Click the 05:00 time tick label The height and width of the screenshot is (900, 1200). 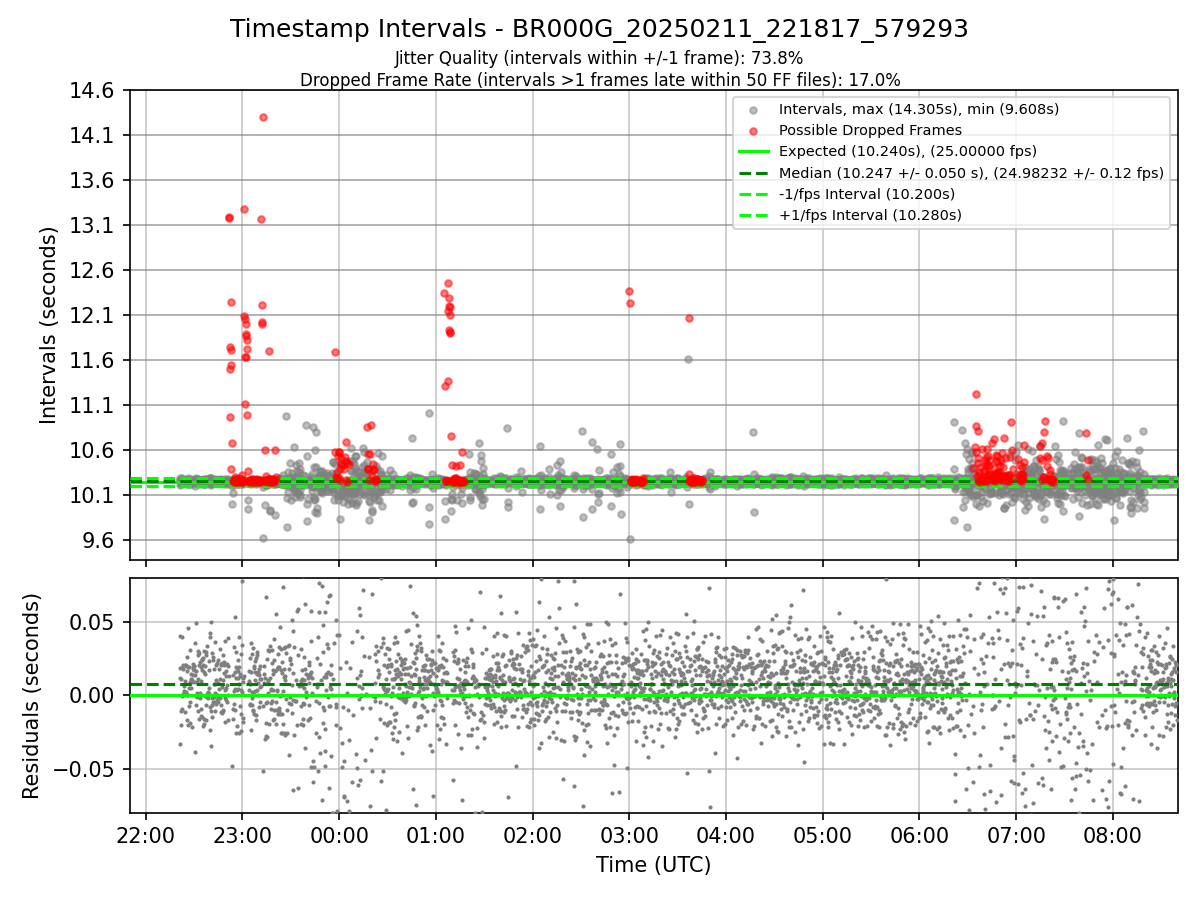click(822, 836)
